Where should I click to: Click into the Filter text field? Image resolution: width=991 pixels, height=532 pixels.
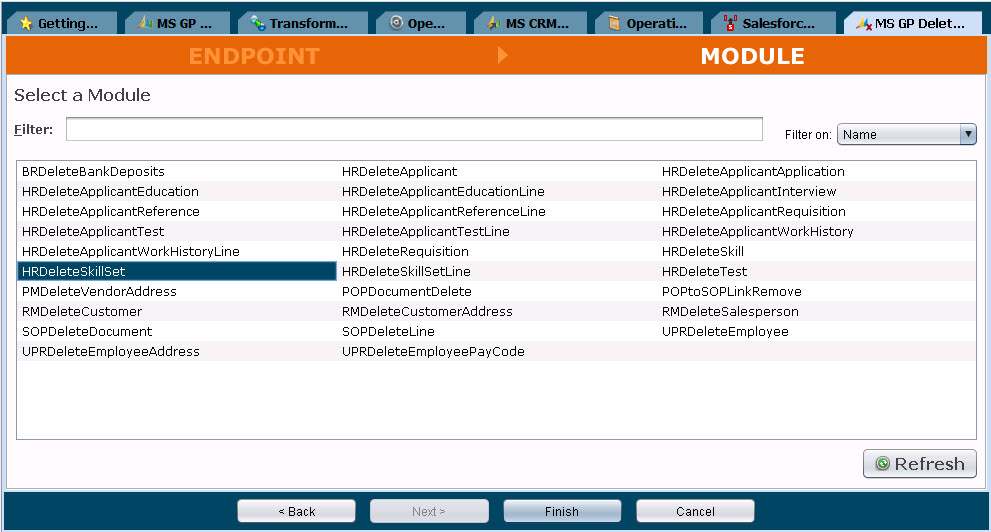coord(414,130)
